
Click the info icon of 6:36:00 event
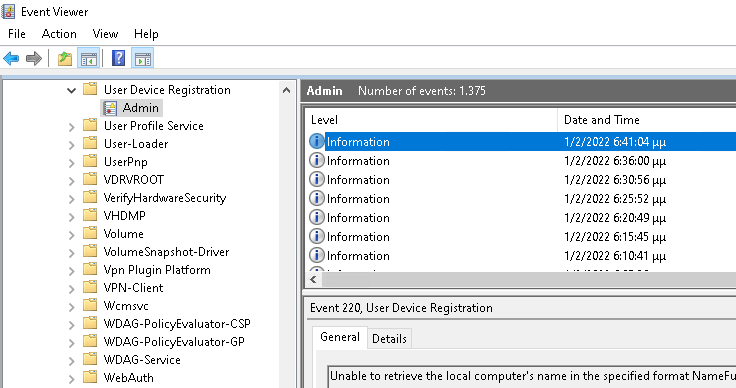pos(317,160)
